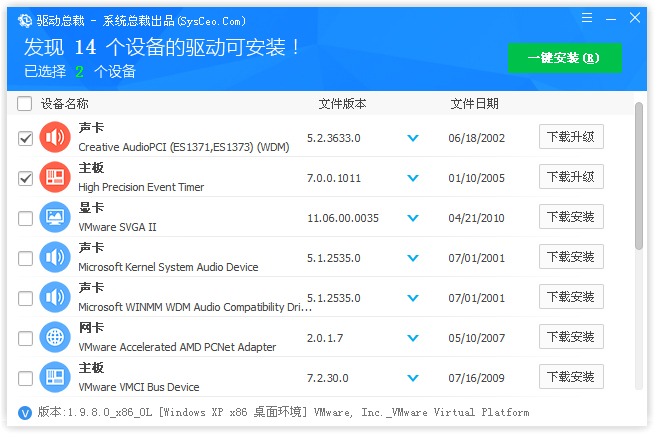Check the Microsoft WINMM WDM Audio checkbox
Viewport: 656px width, 434px height.
coord(26,298)
